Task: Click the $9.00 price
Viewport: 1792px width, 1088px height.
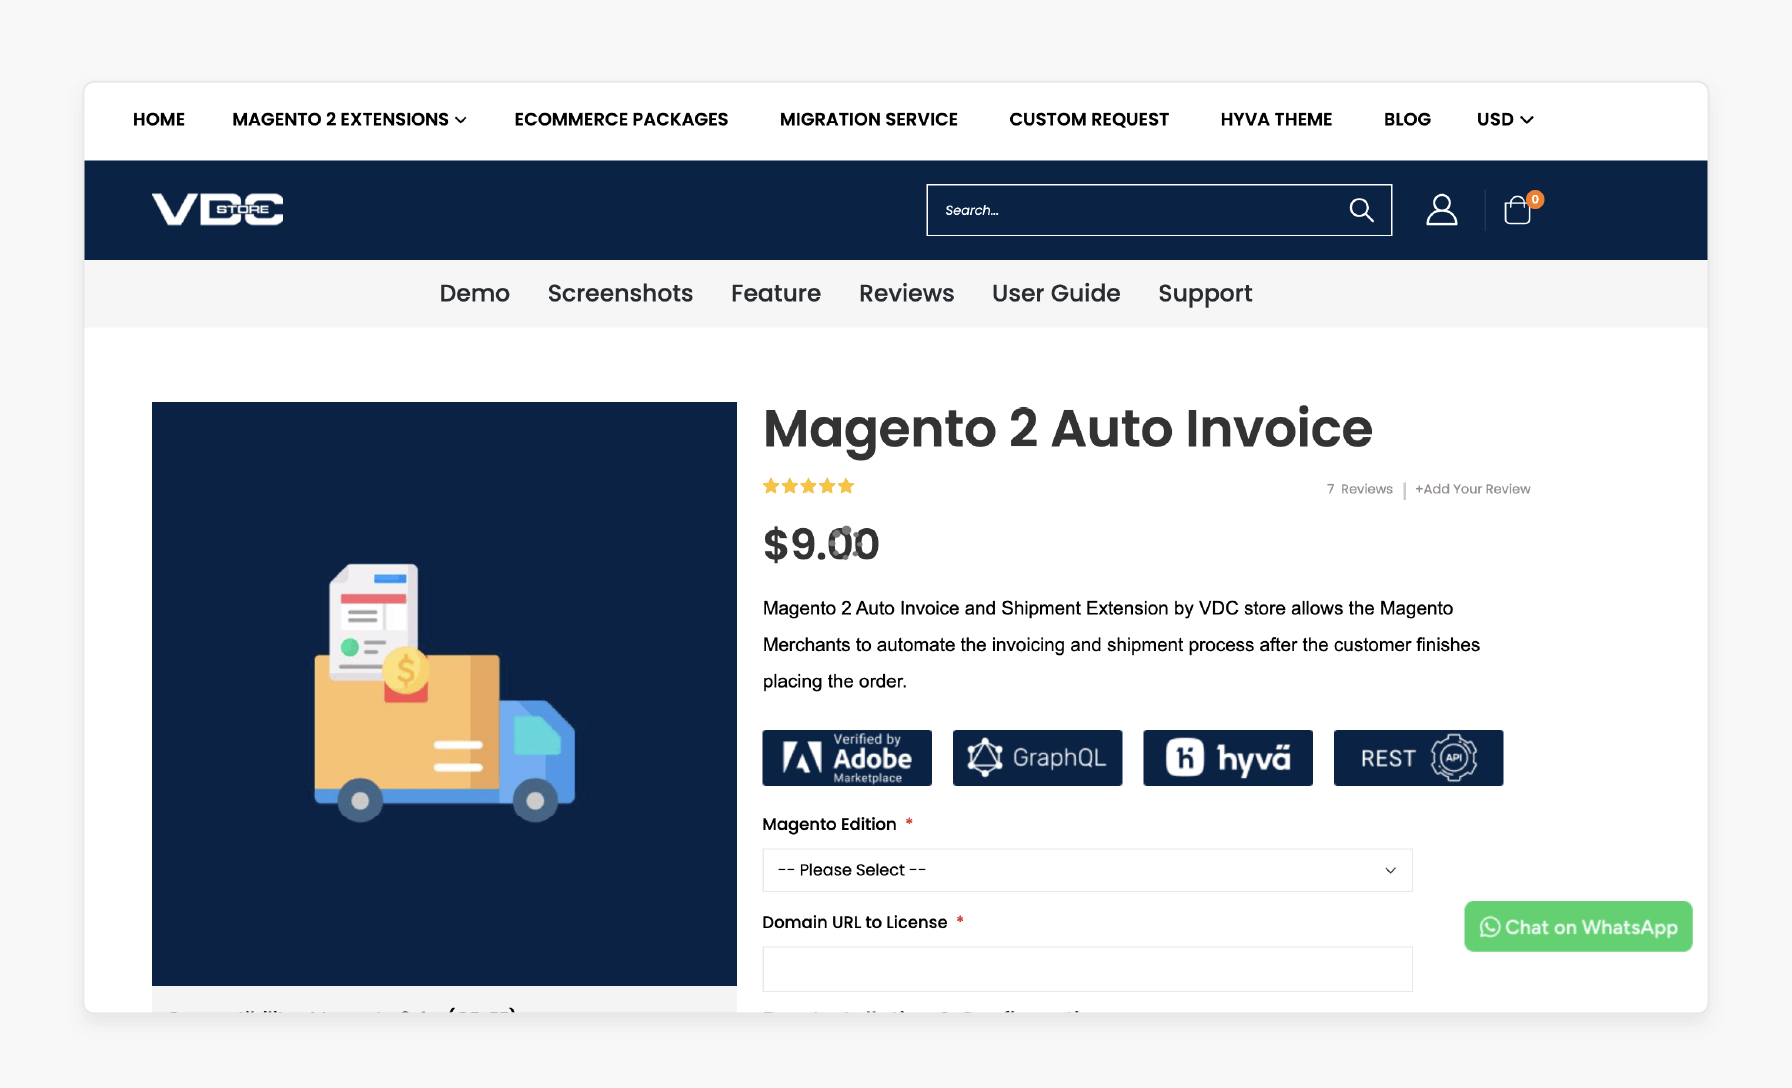Action: [x=821, y=545]
